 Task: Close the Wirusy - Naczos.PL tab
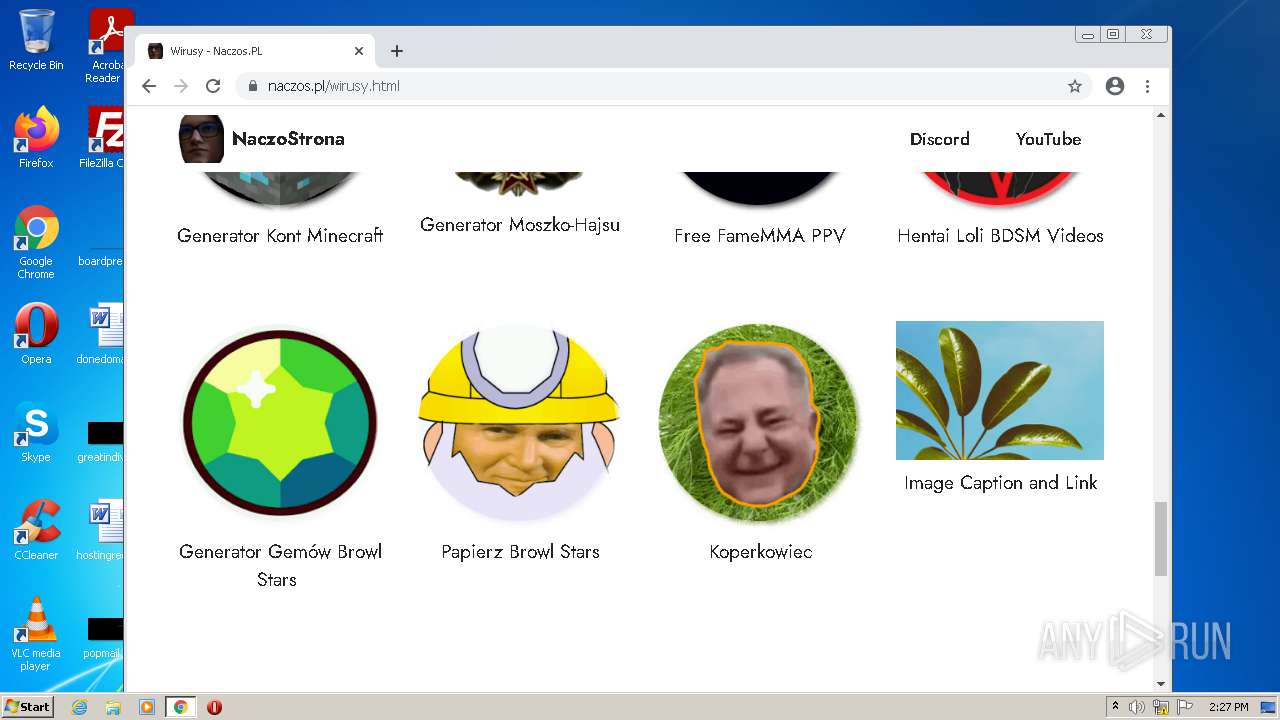[x=359, y=51]
